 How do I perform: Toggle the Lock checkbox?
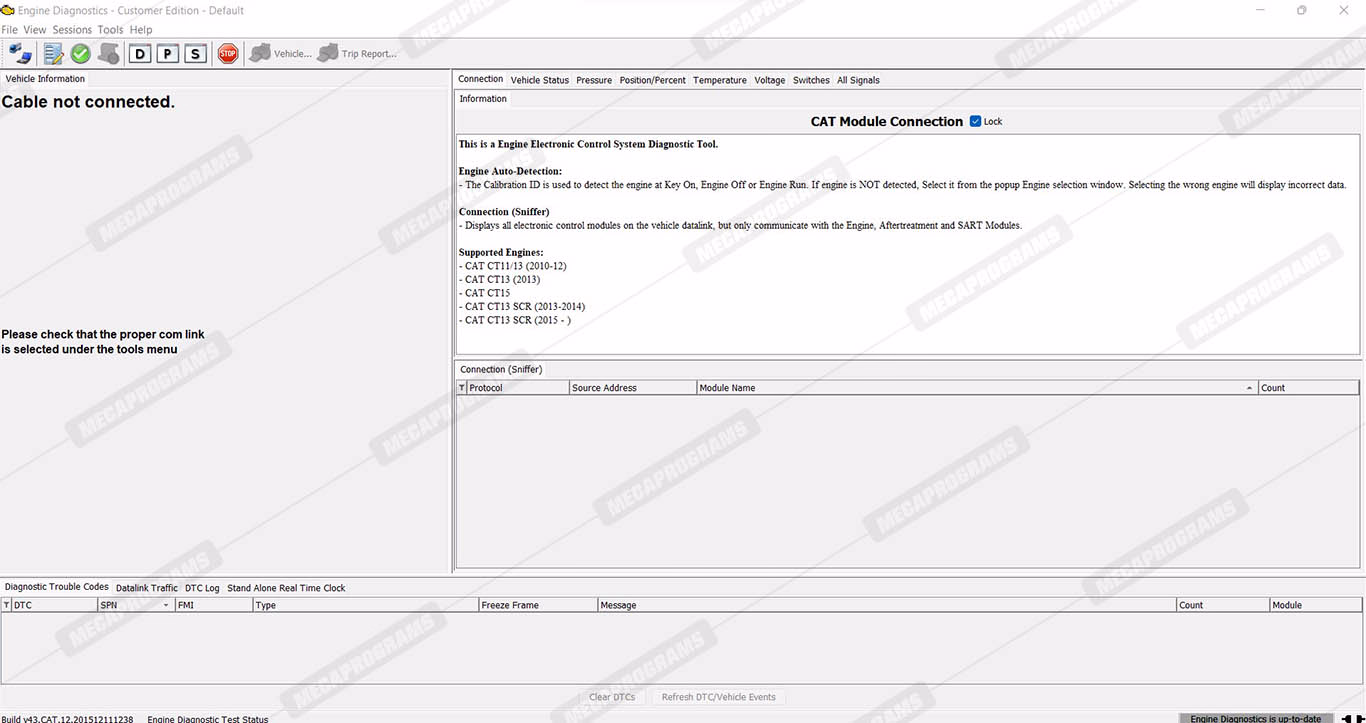point(976,121)
